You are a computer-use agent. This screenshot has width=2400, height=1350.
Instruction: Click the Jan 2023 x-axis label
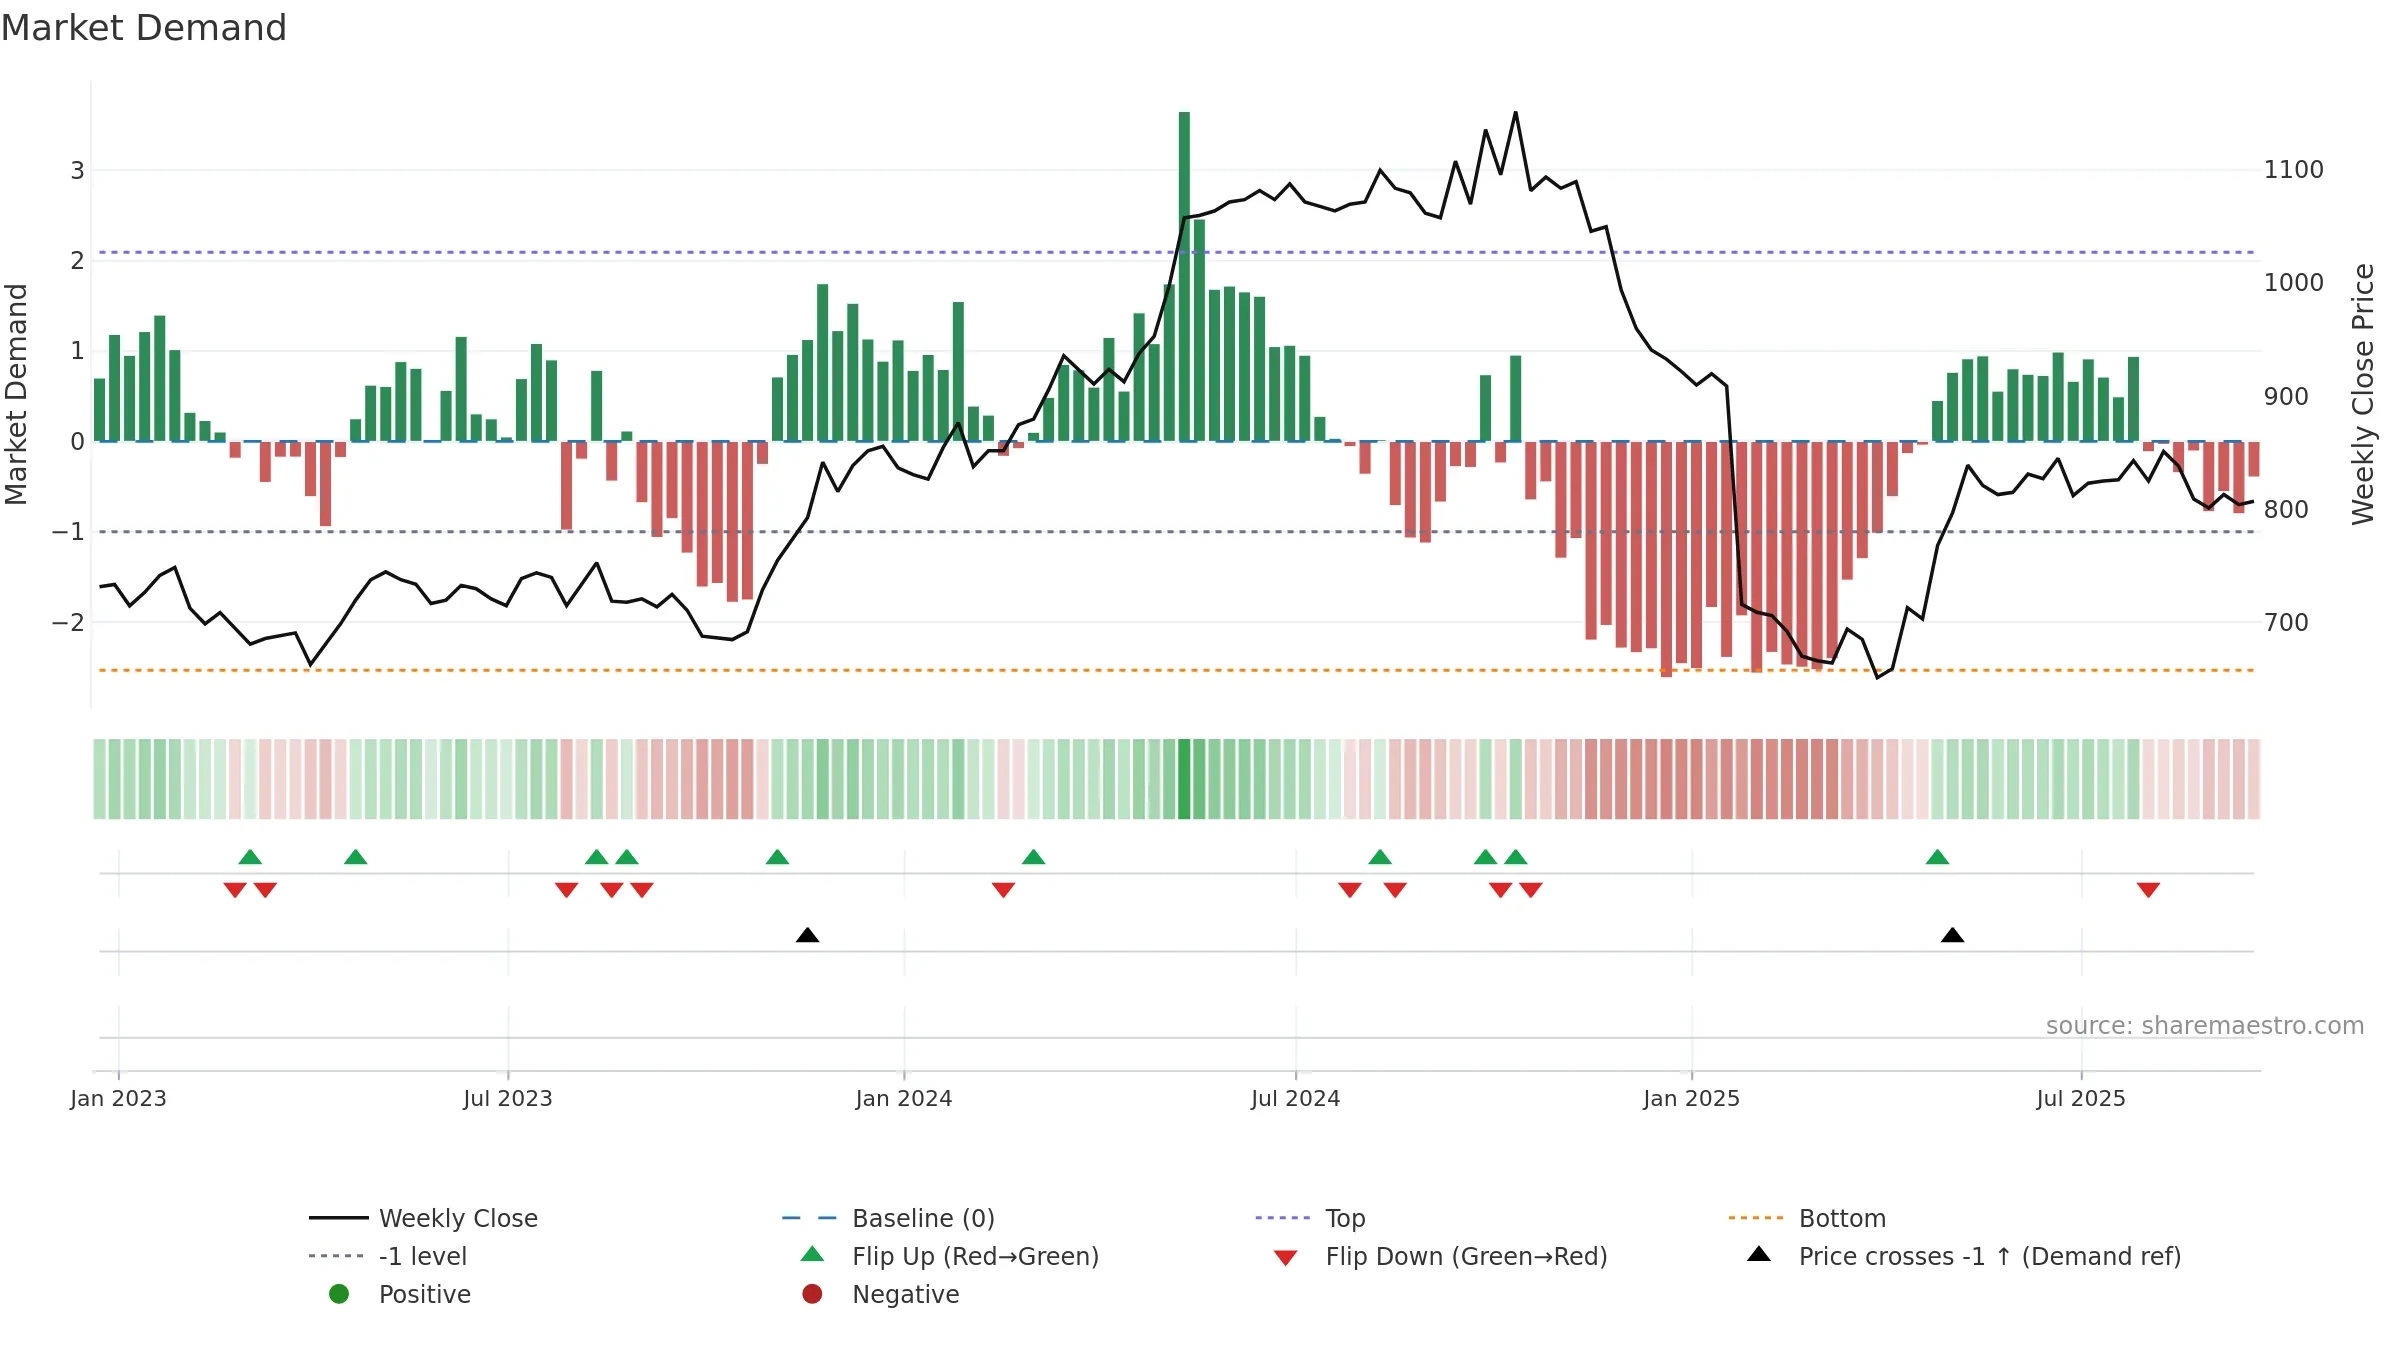point(118,1099)
